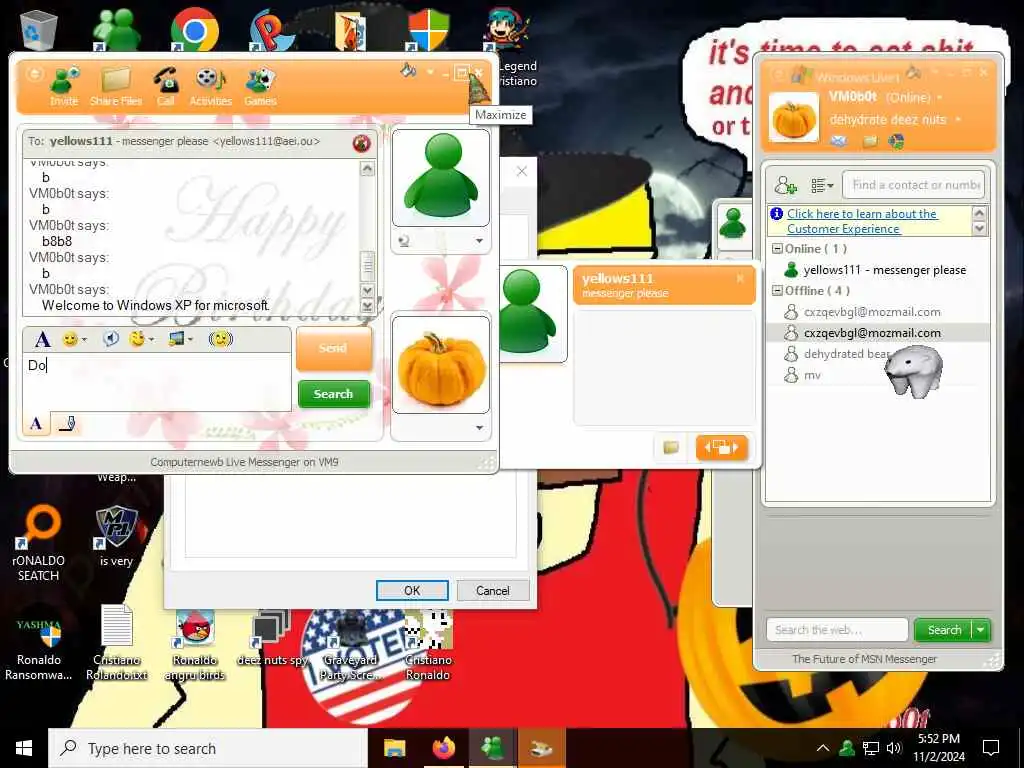Image resolution: width=1024 pixels, height=768 pixels.
Task: Select the dehydrated bear contact
Action: coord(878,354)
